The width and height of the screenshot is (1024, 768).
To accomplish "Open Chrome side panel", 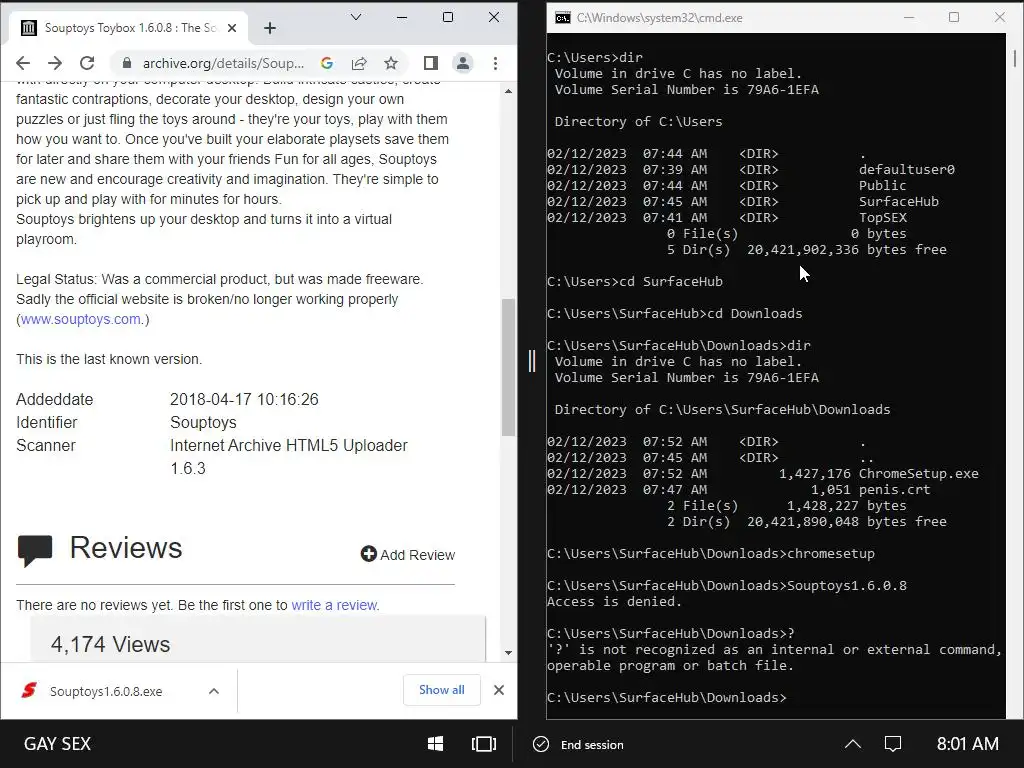I will [x=430, y=63].
